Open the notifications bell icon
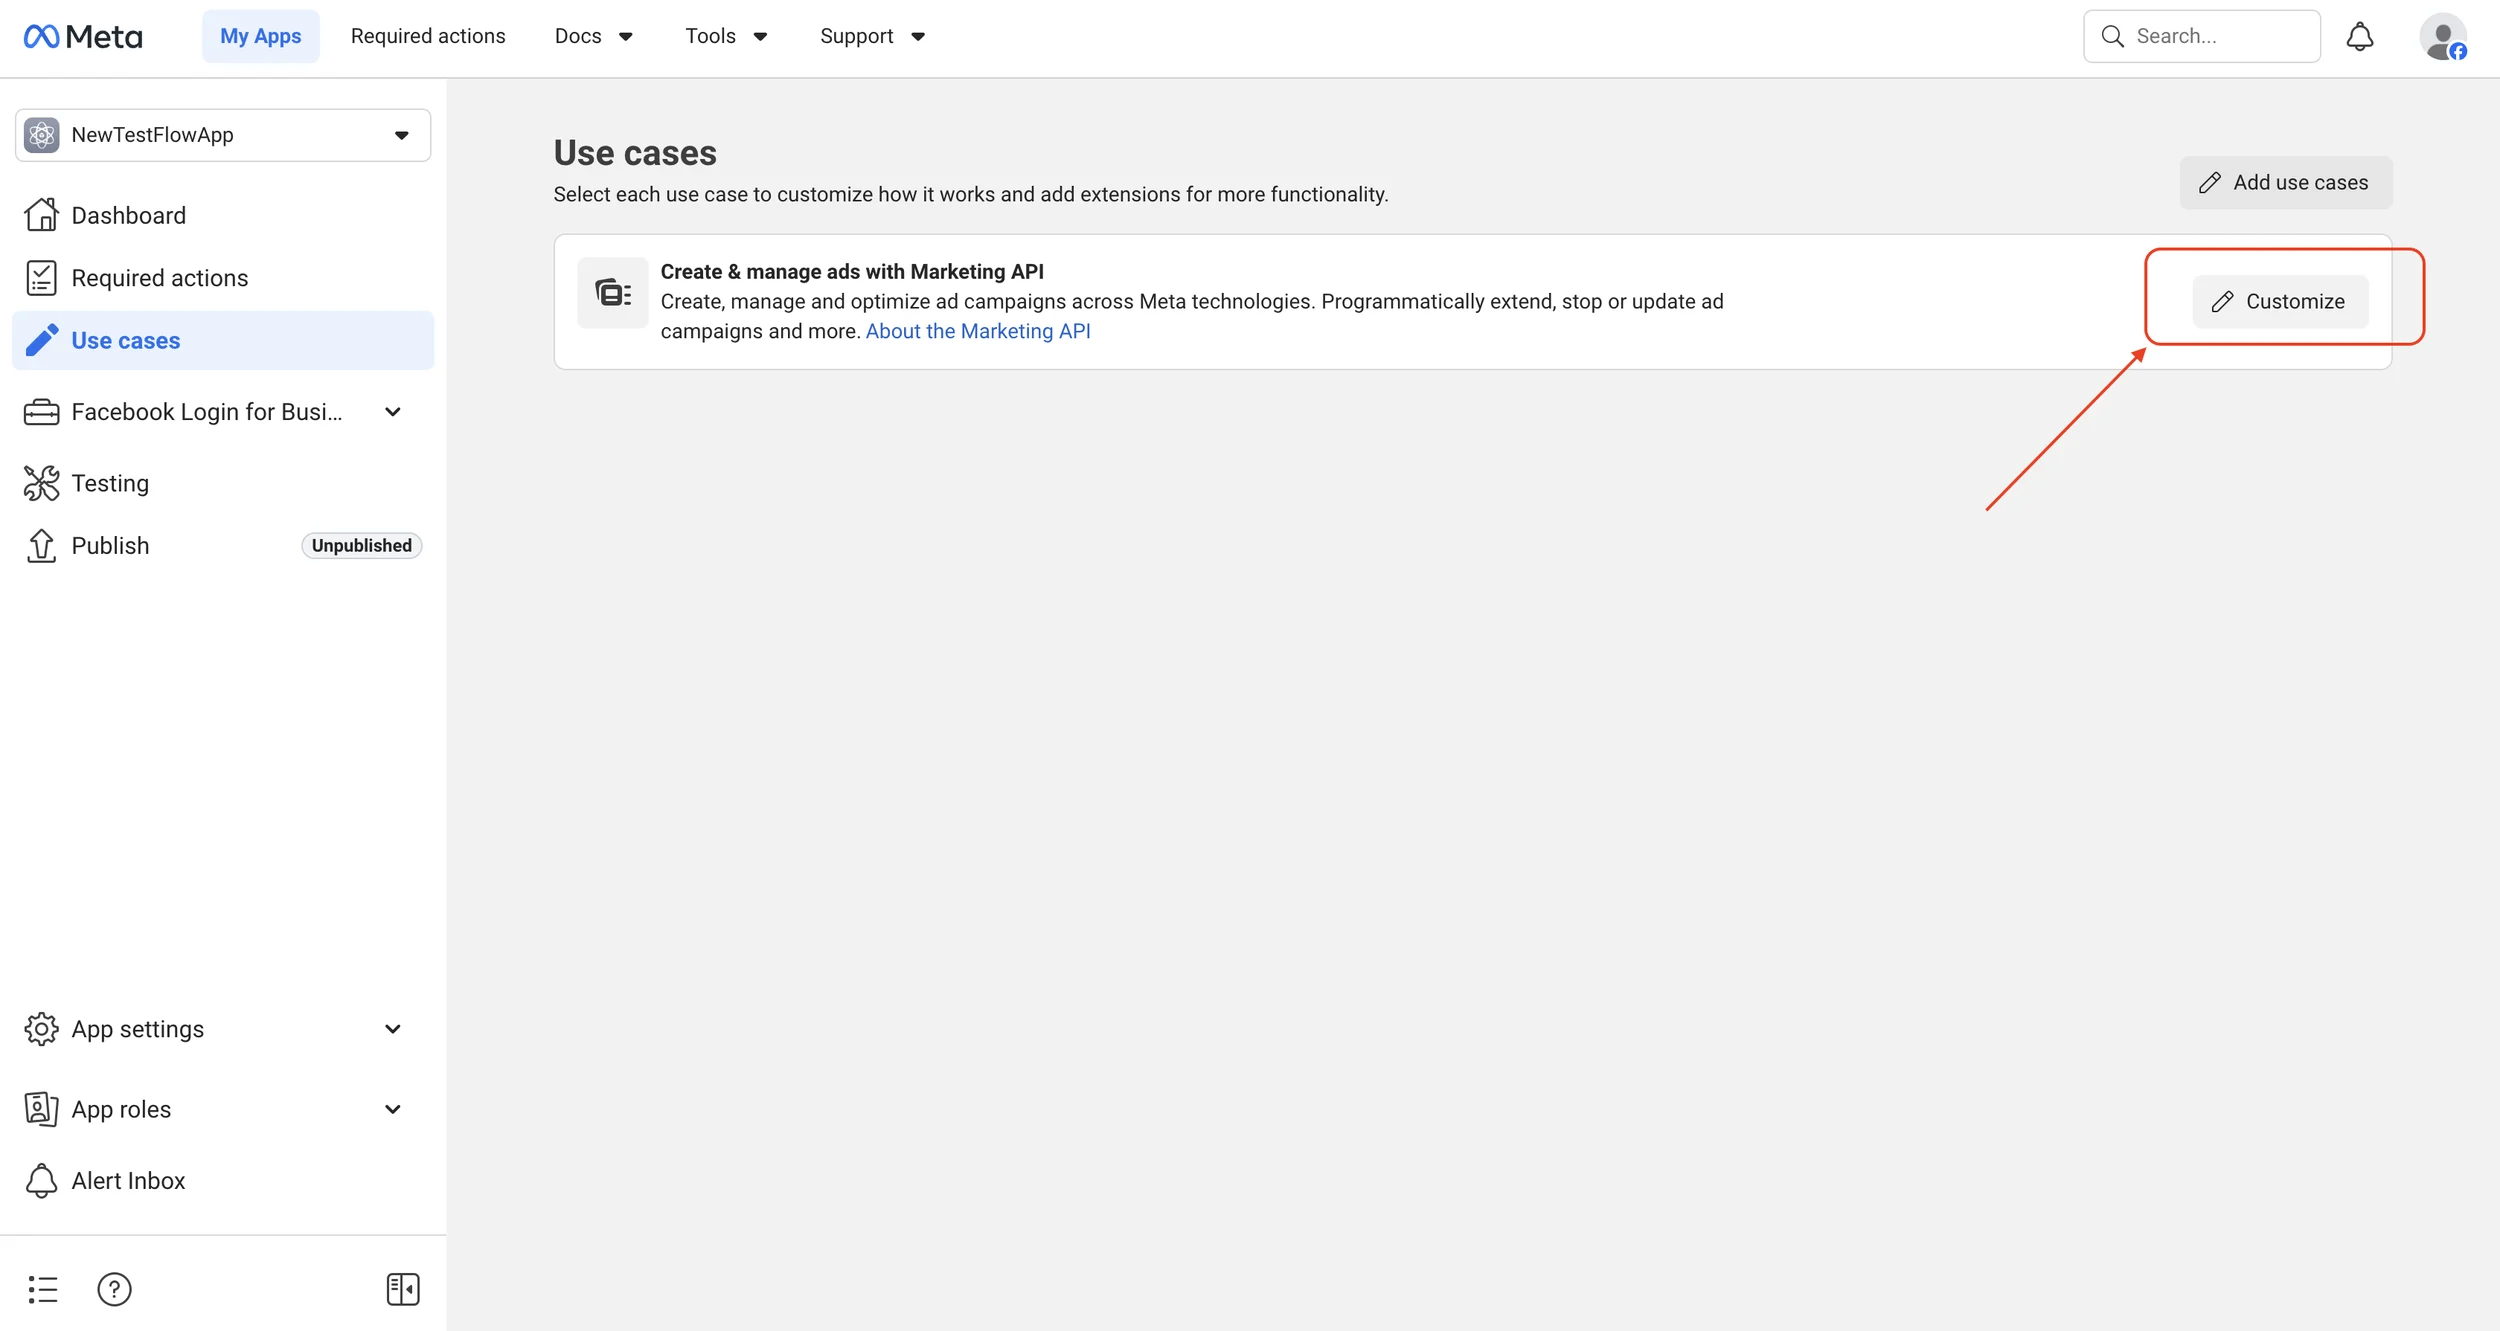 point(2359,37)
